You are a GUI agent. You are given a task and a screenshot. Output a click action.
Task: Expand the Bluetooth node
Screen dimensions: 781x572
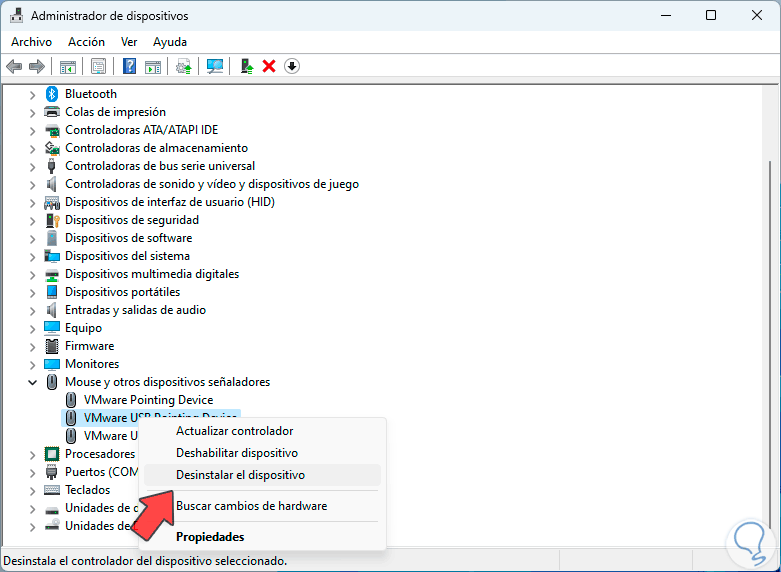point(32,94)
